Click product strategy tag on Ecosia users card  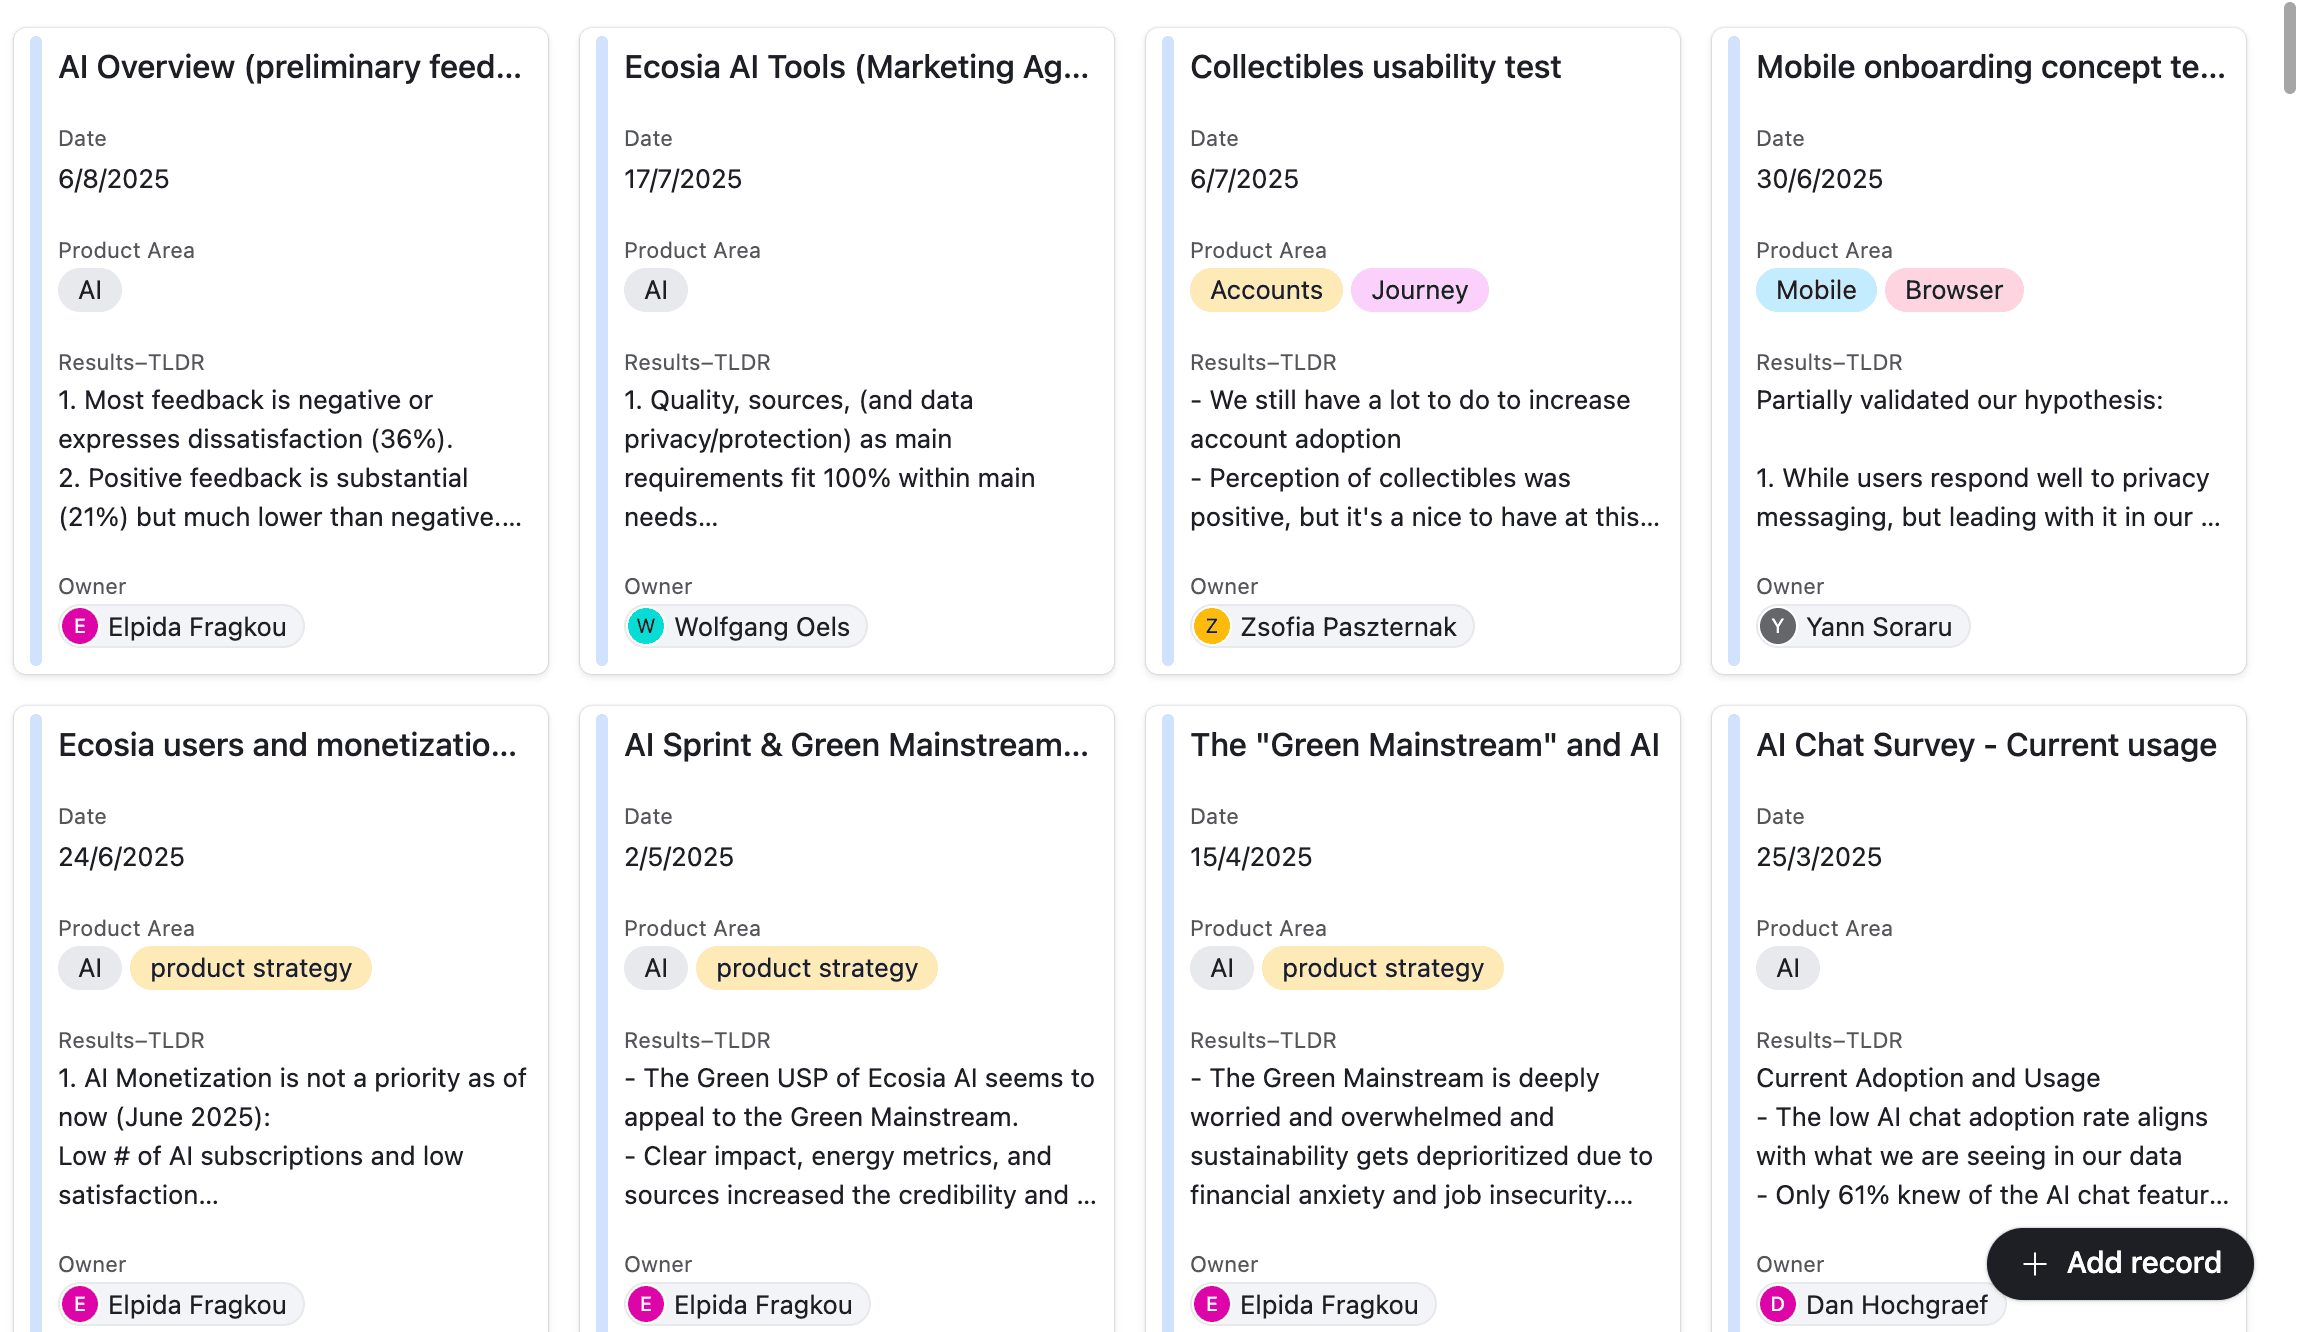pos(251,968)
